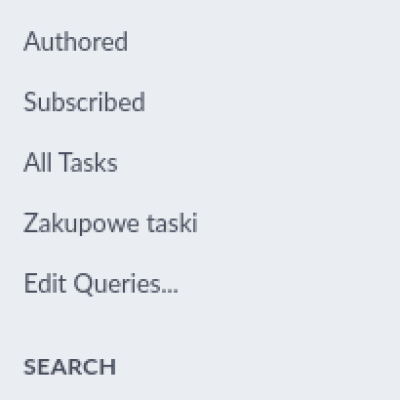View tasks you authored
The image size is (400, 400).
(x=76, y=42)
